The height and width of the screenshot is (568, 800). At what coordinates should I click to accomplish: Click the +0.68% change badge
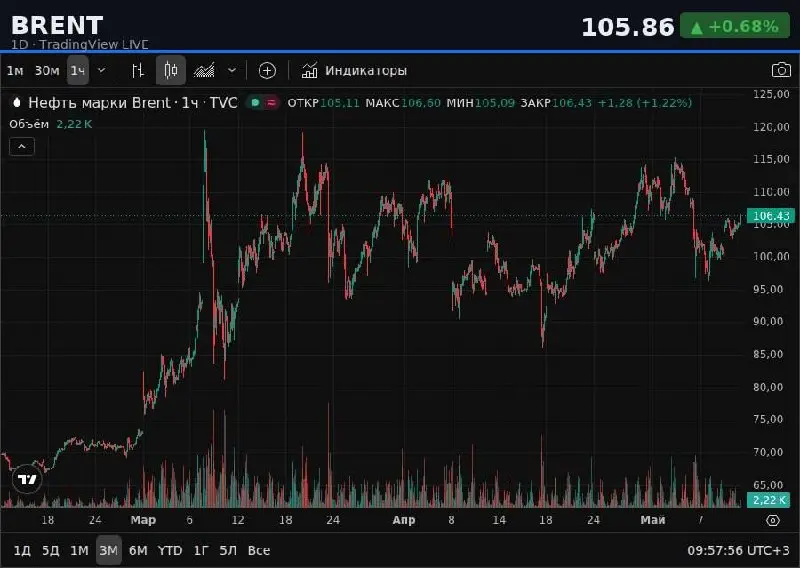(x=735, y=26)
